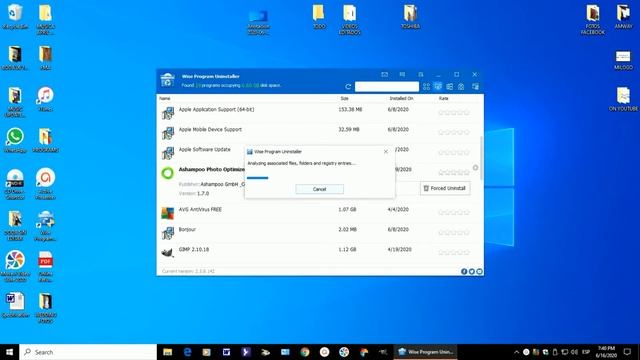640x360 pixels.
Task: Click the fourth toolbar icon beside search
Action: click(x=461, y=87)
